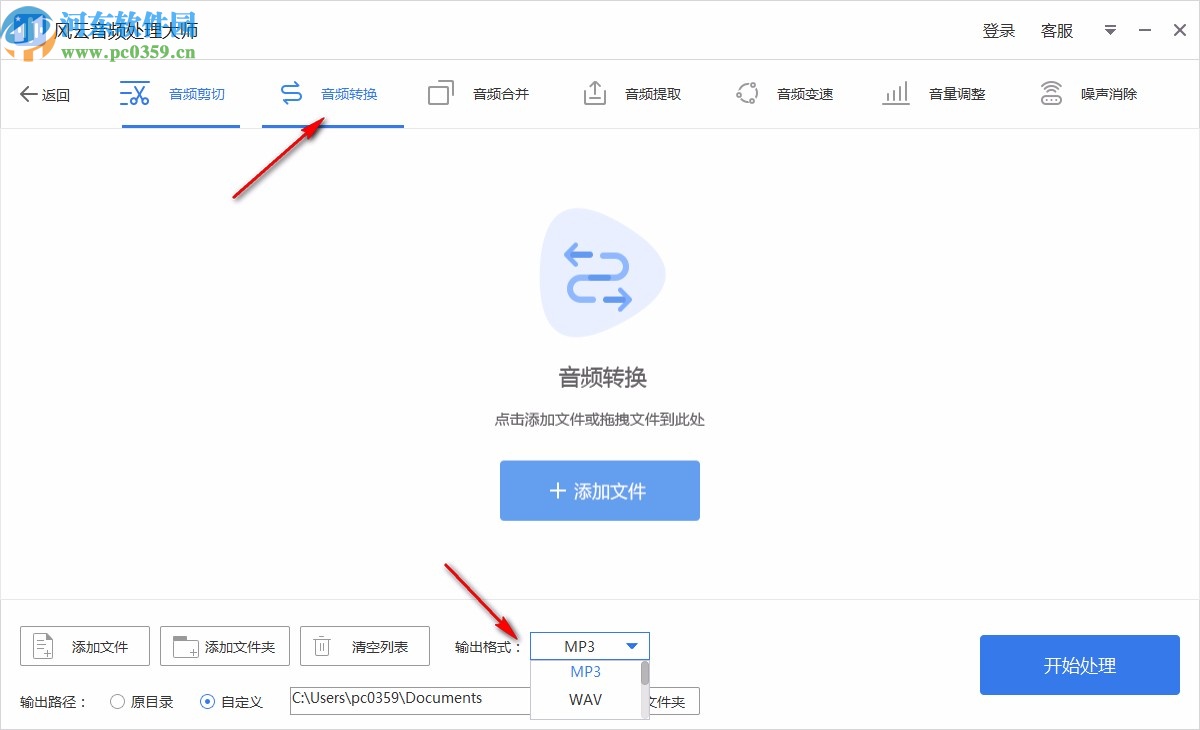Choose WAV as output format
Screen dimensions: 1200x730
tap(586, 700)
